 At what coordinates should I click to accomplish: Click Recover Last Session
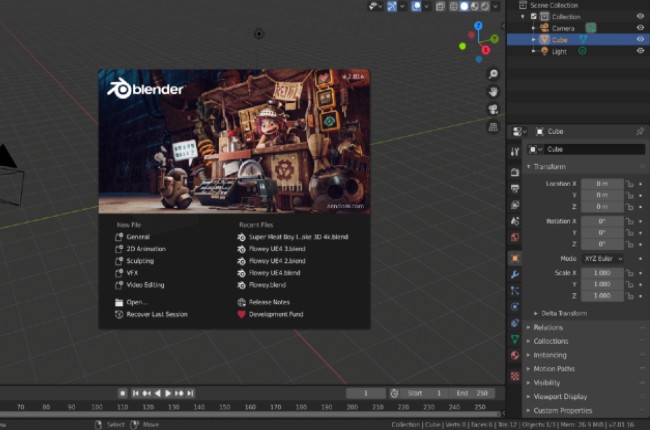pos(156,314)
